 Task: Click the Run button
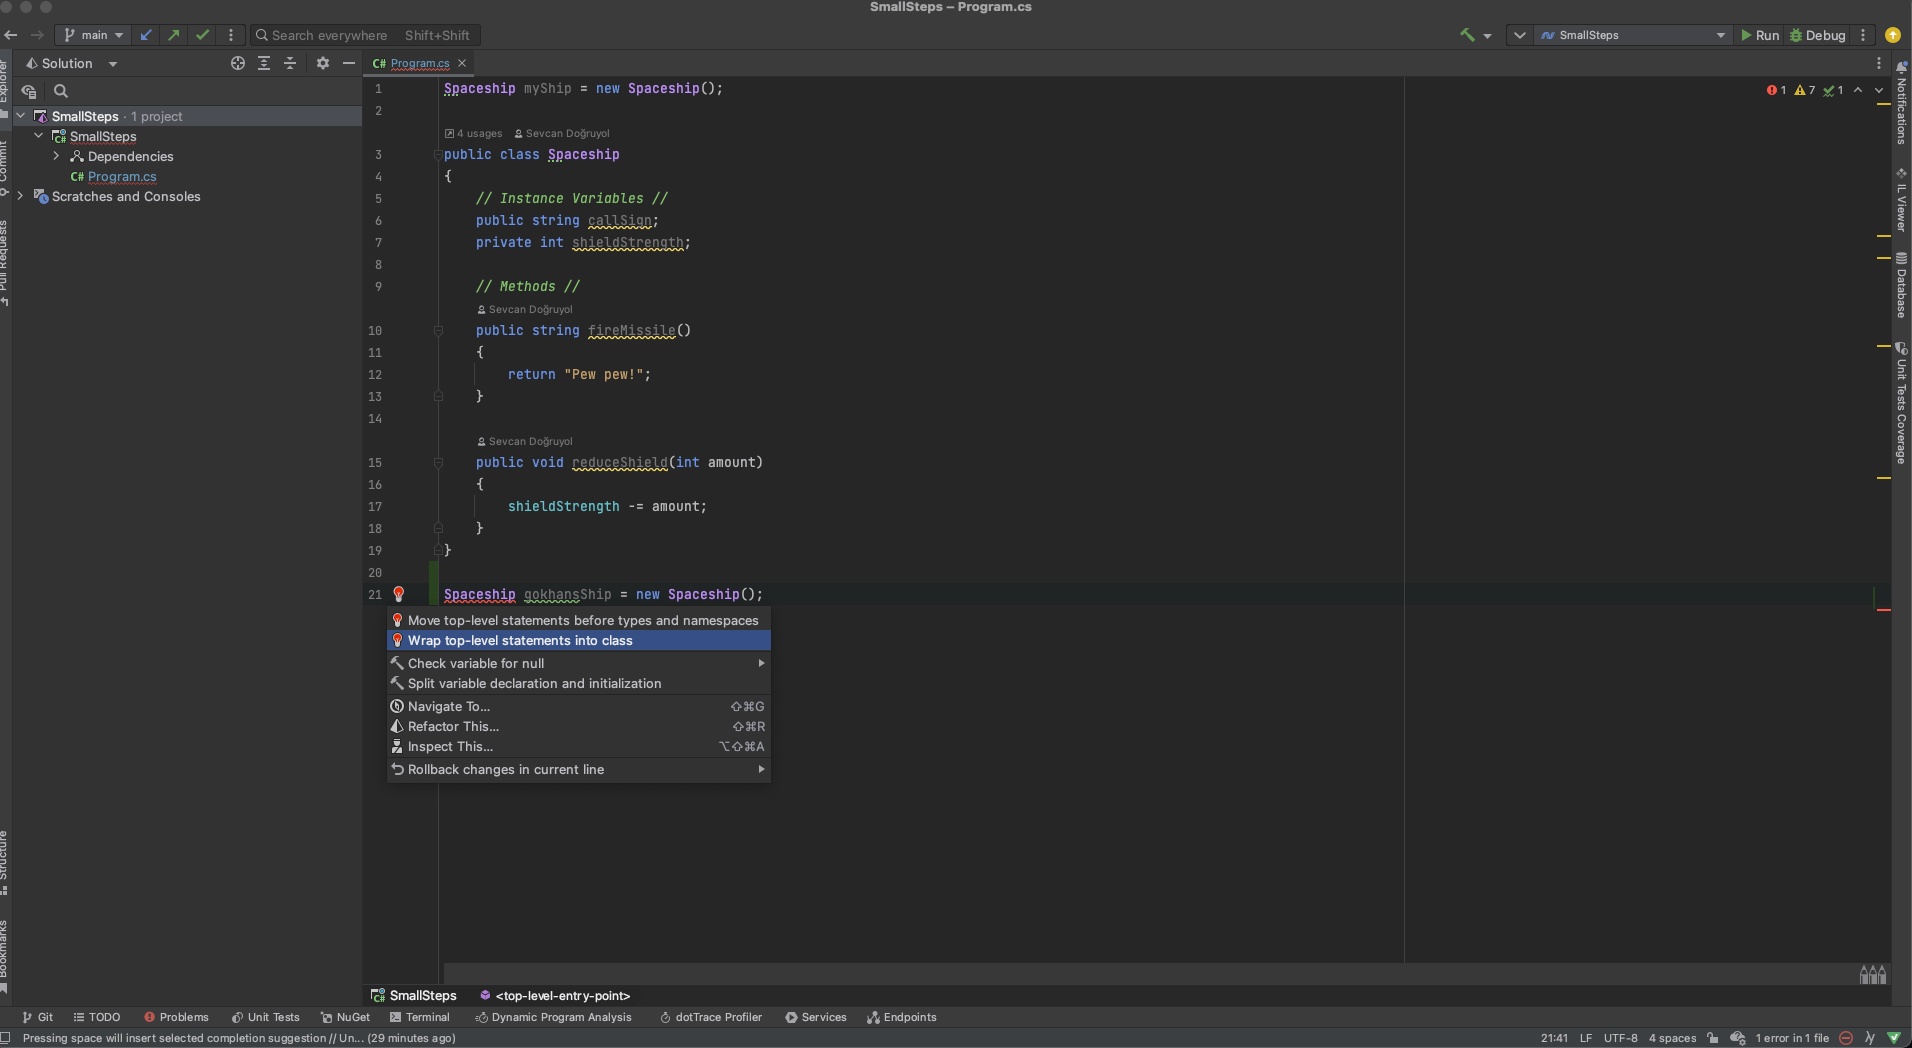pos(1759,35)
